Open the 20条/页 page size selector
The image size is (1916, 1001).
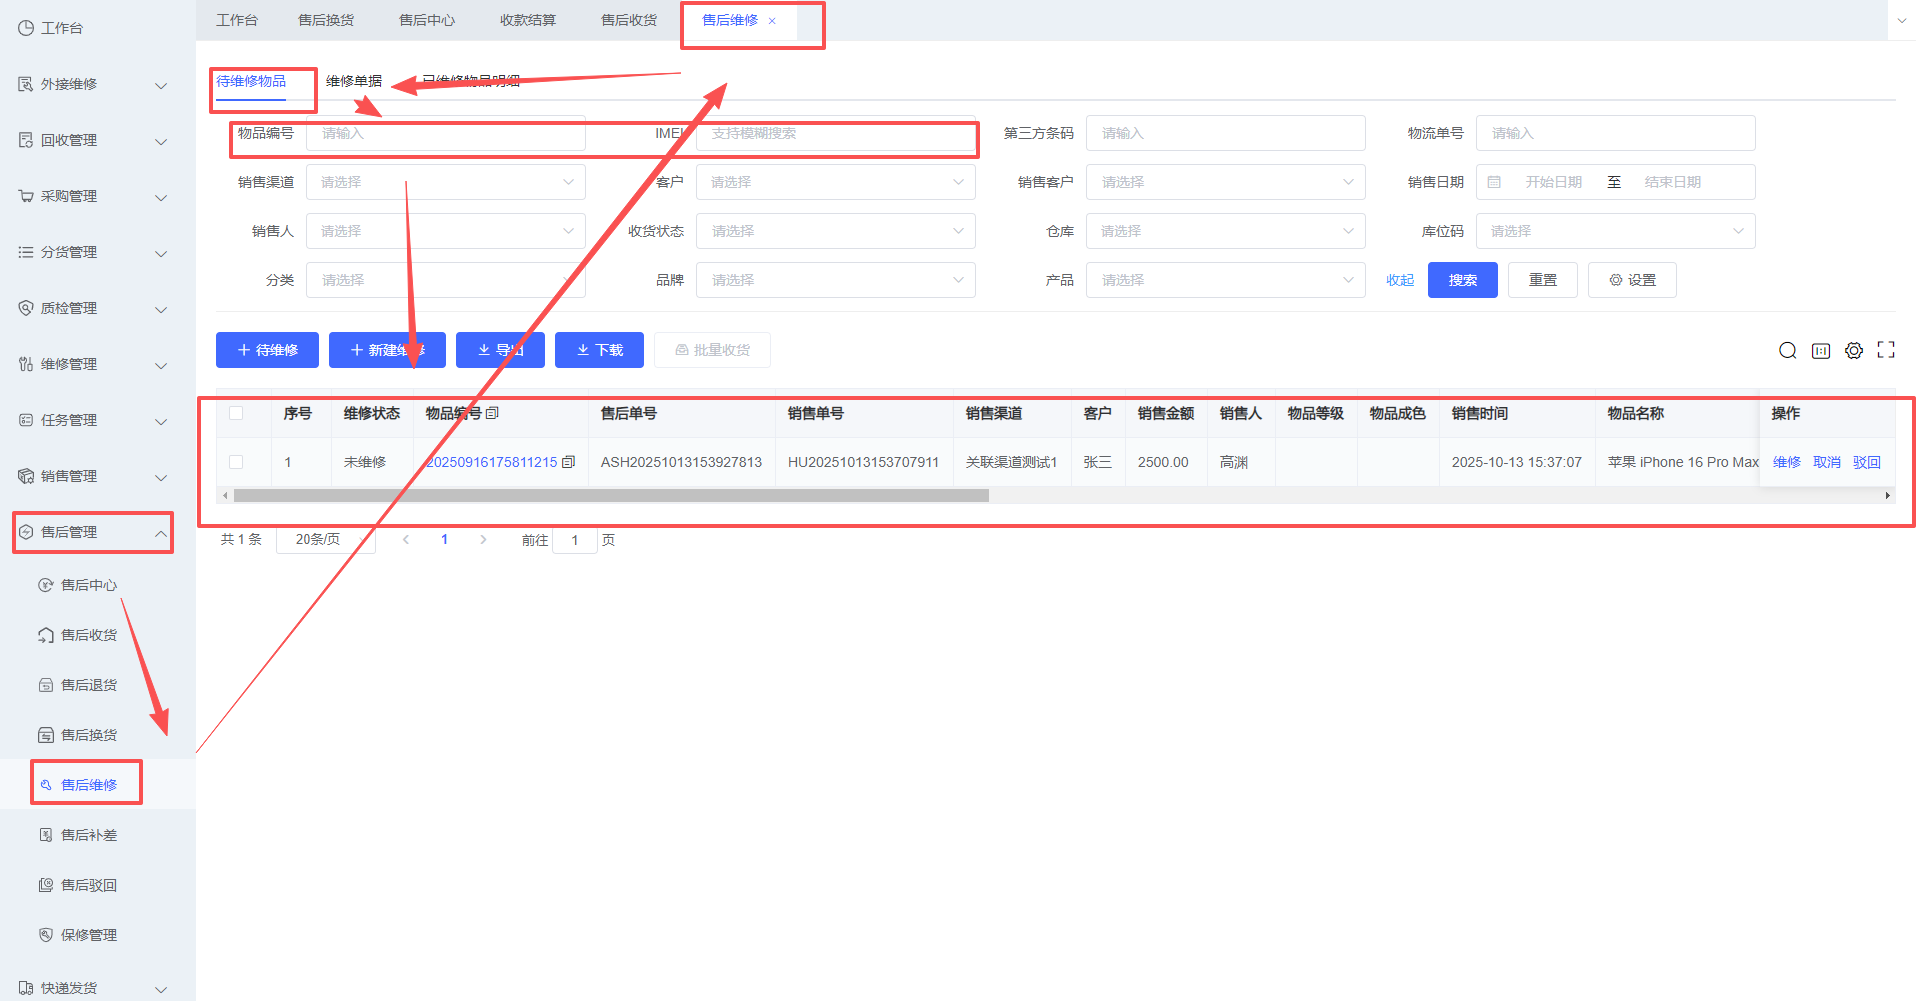tap(325, 539)
